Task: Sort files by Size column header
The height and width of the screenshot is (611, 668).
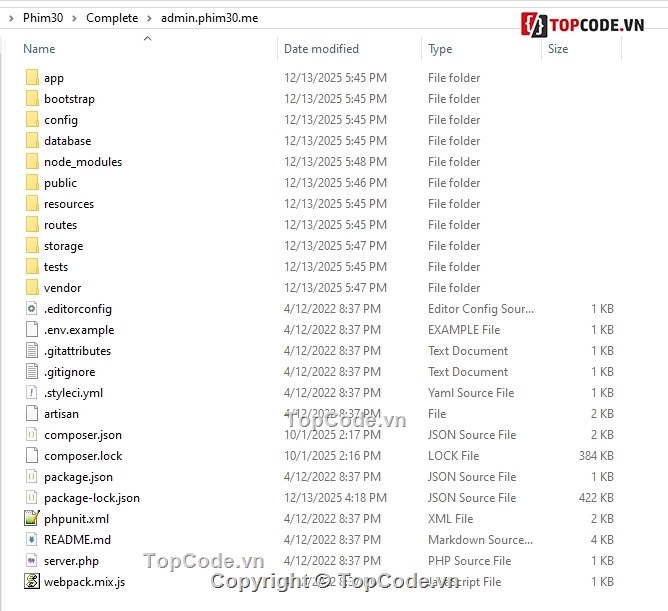Action: (x=558, y=49)
